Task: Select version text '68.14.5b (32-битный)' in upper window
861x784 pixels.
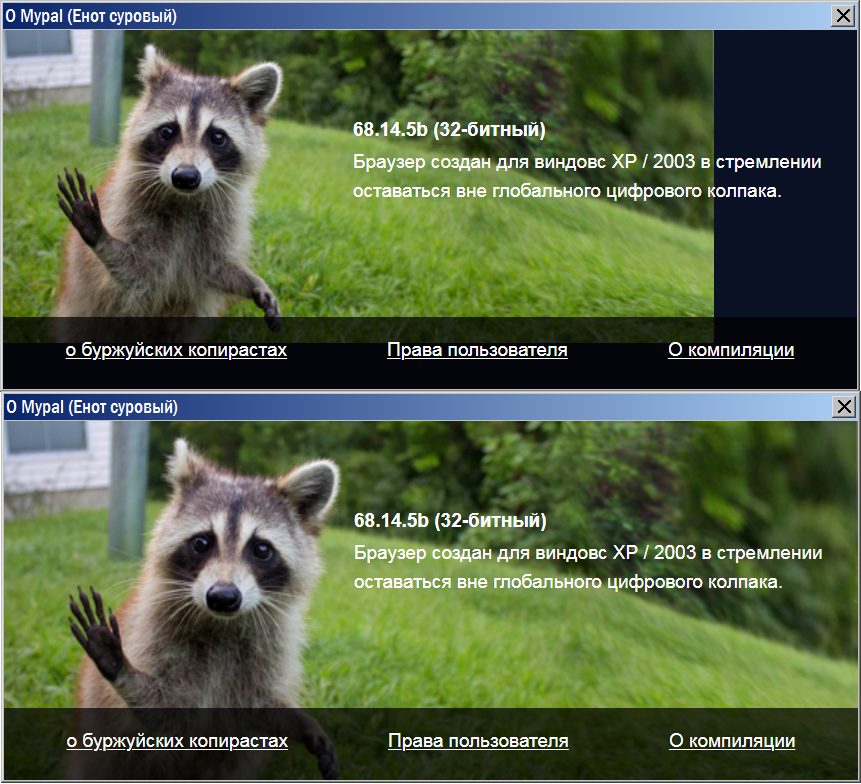Action: click(x=449, y=130)
